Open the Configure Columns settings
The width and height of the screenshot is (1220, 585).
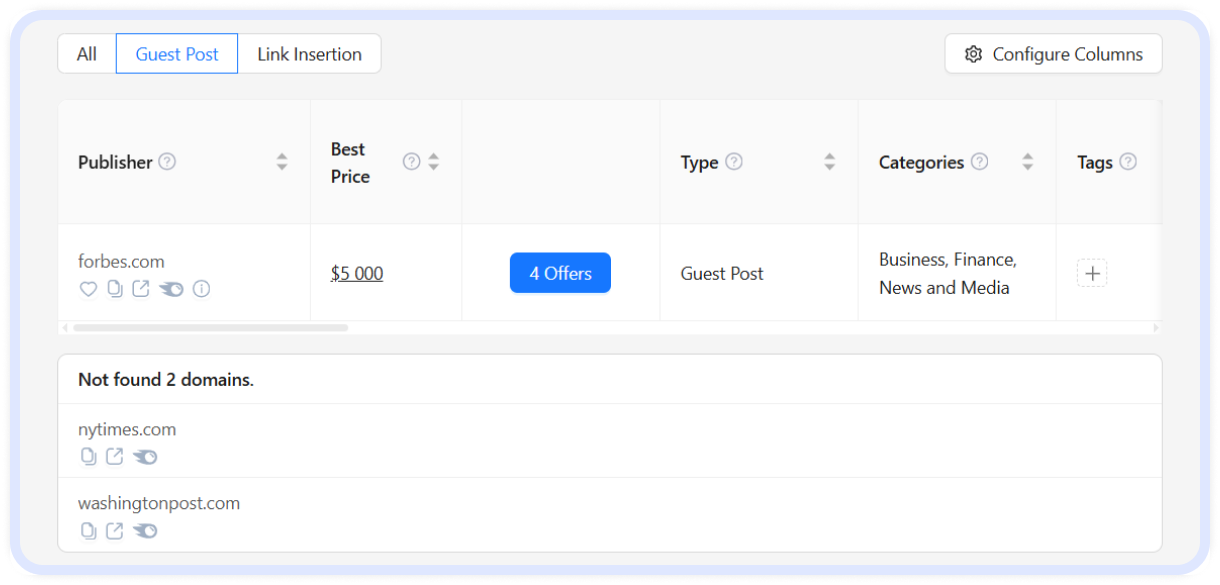click(x=1053, y=54)
